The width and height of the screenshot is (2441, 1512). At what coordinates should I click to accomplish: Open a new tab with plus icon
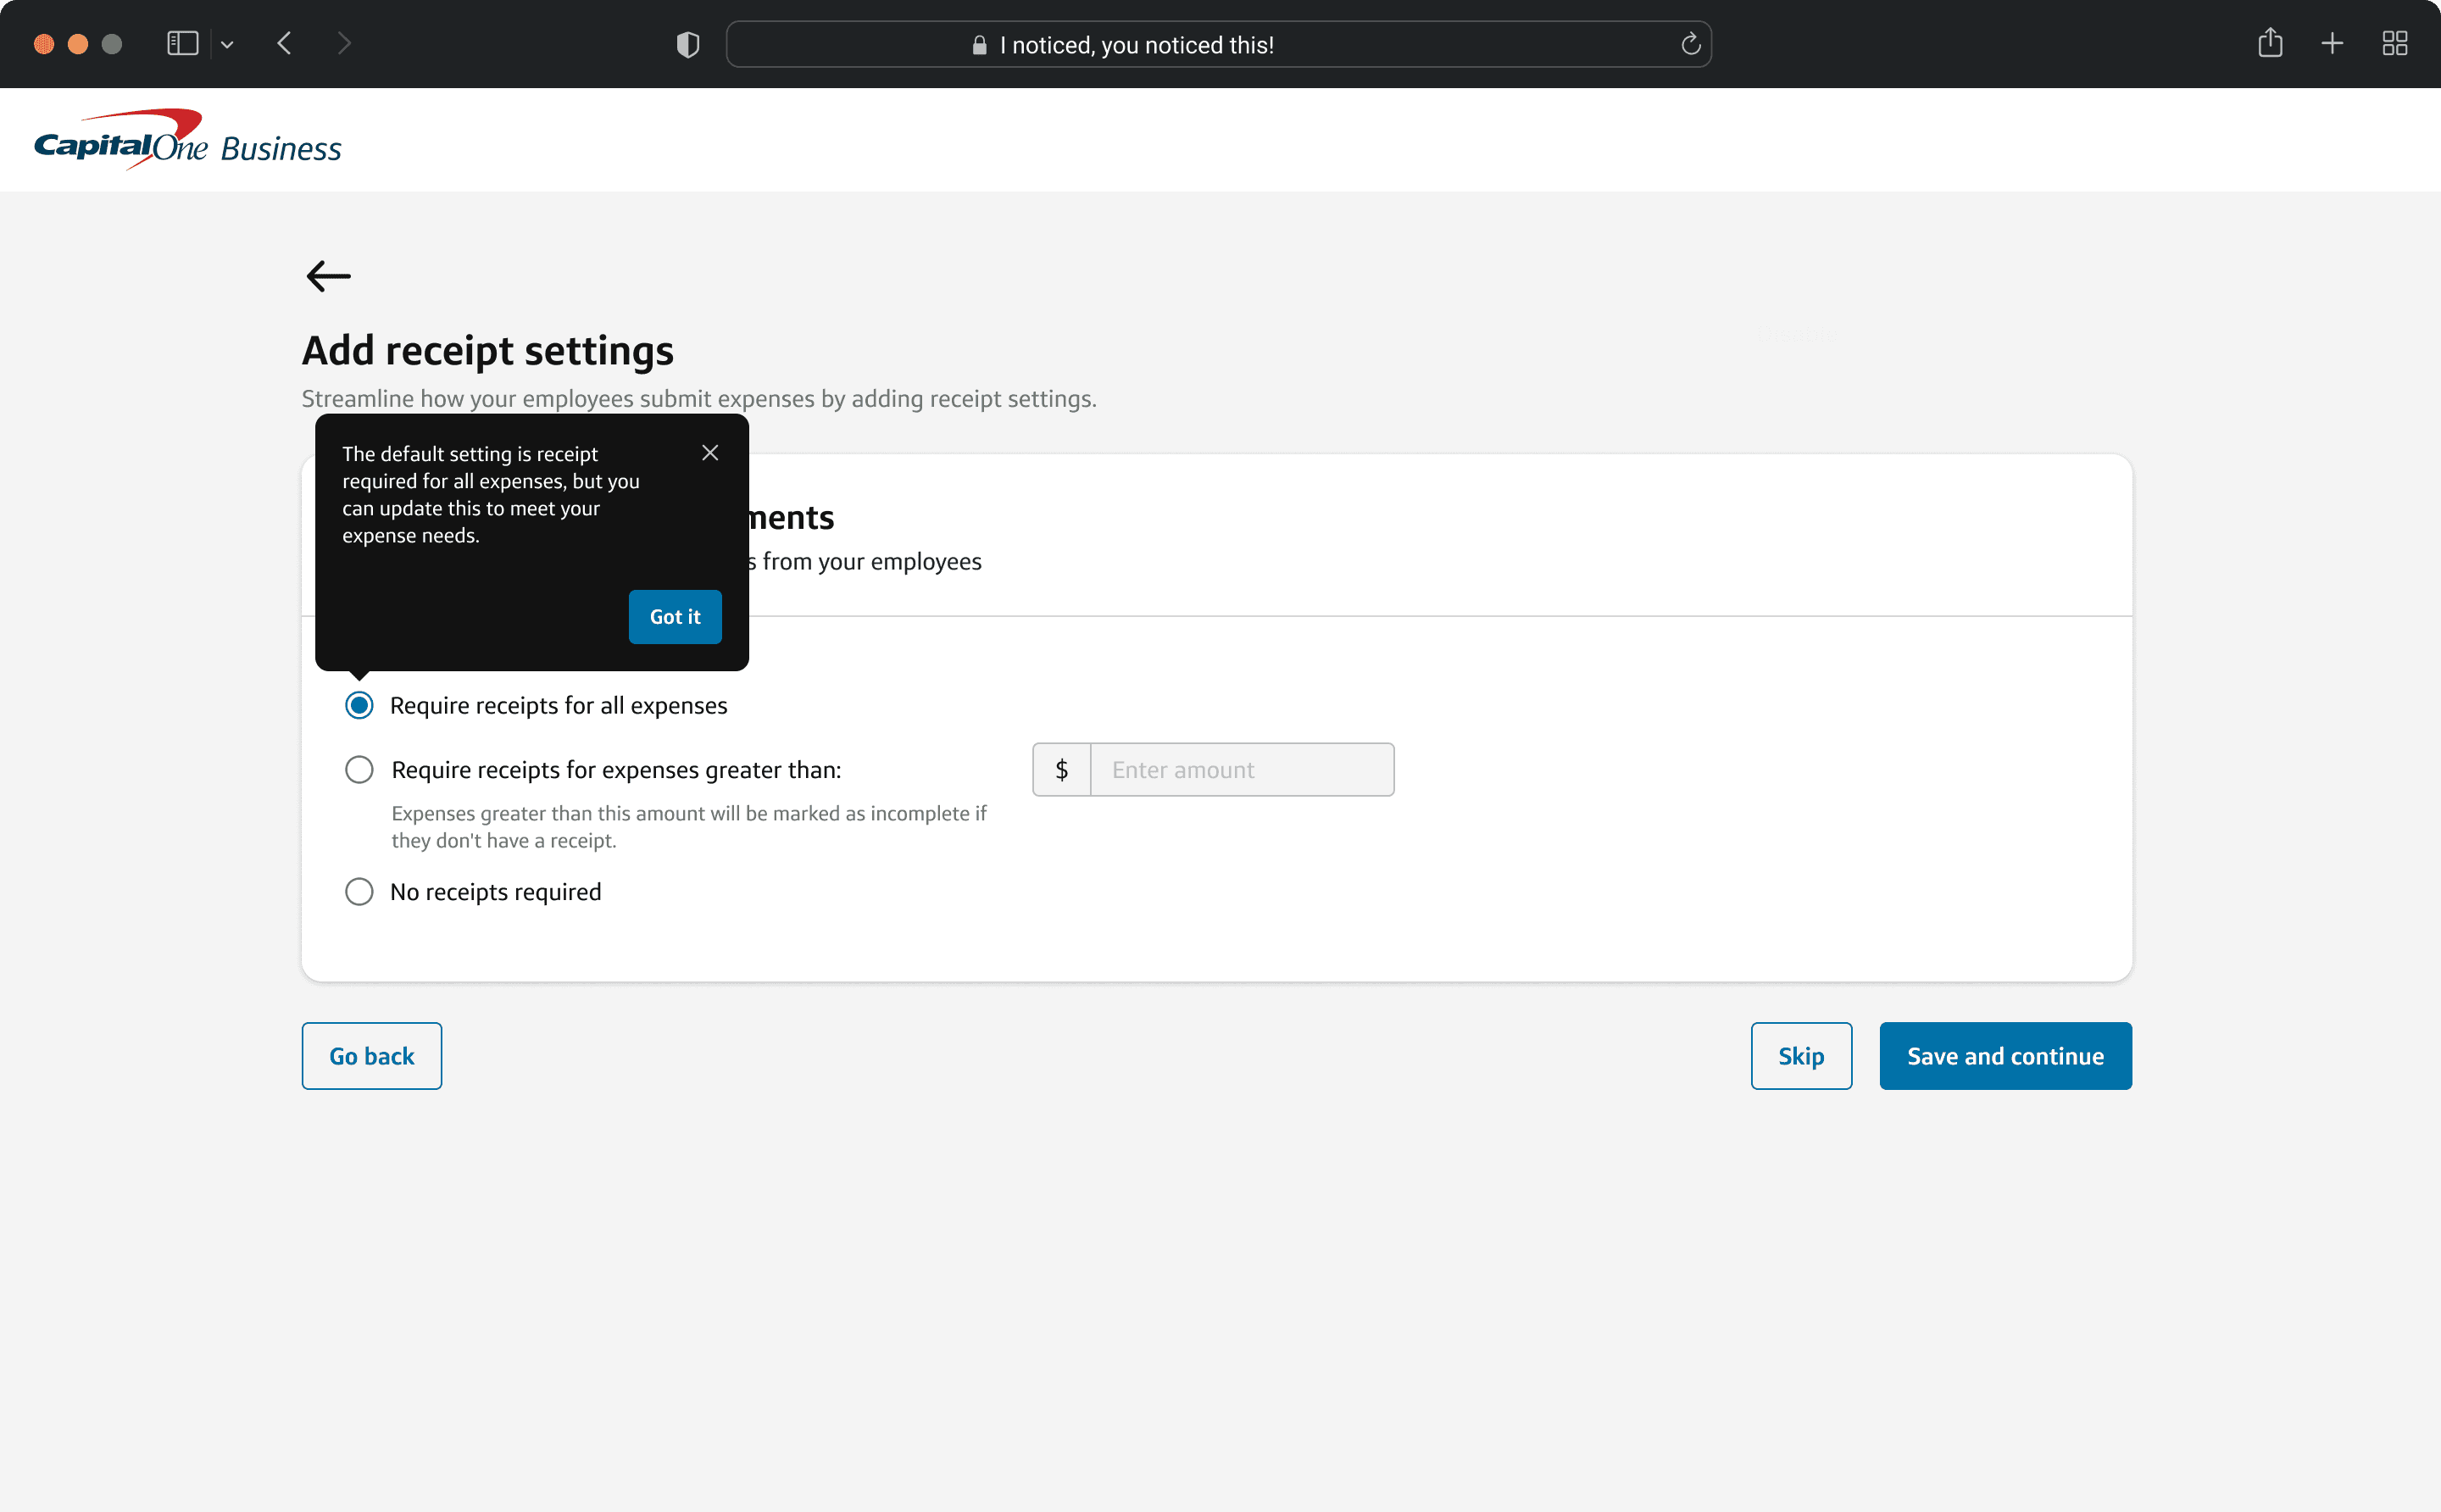click(x=2332, y=44)
